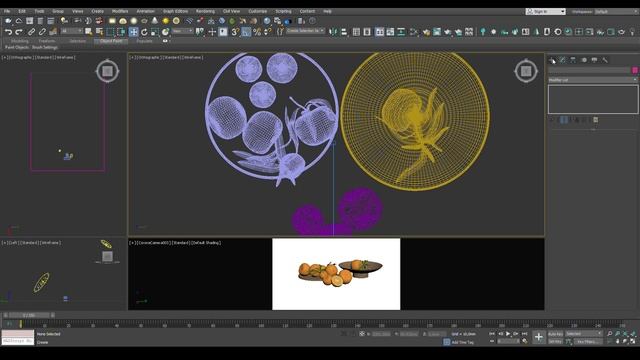The width and height of the screenshot is (640, 360).
Task: Toggle Percent Snap in main toolbar
Action: (257, 32)
